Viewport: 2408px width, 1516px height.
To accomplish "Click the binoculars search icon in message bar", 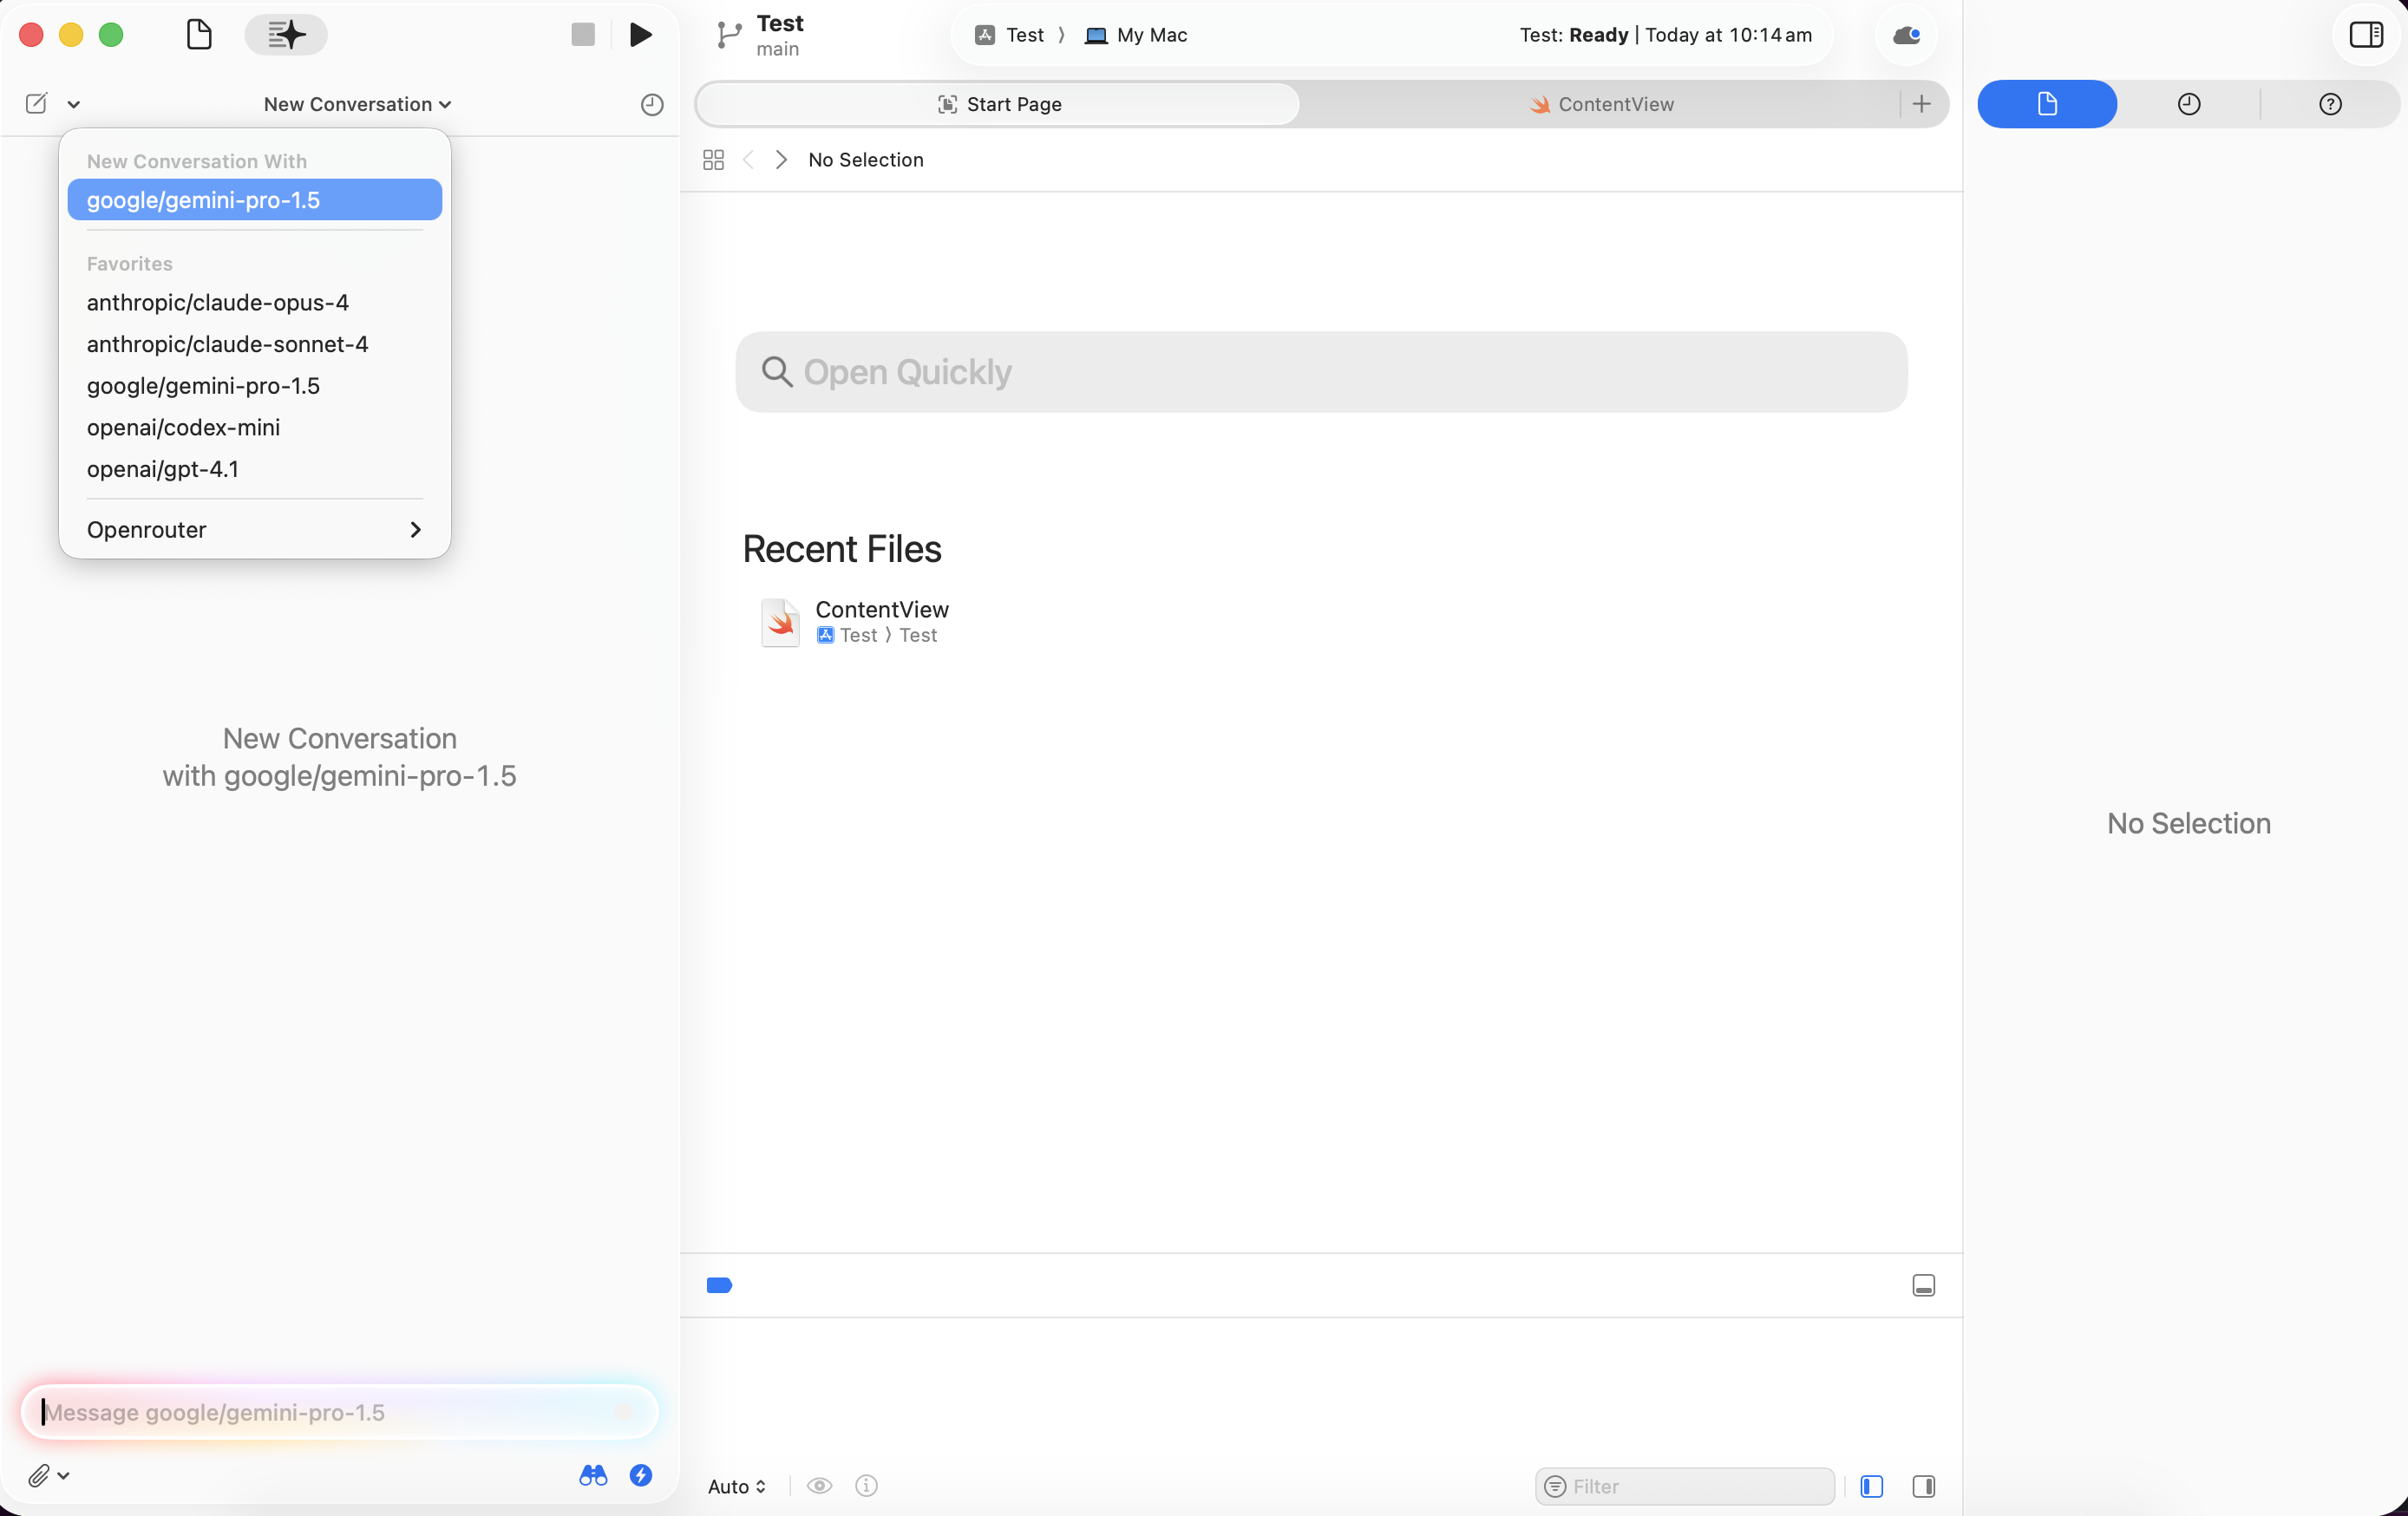I will 592,1475.
